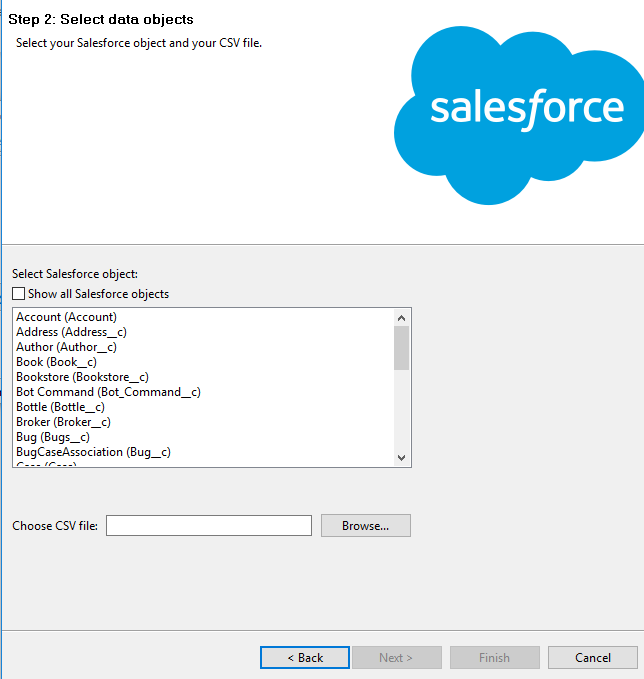644x679 pixels.
Task: Focus the Choose CSV file field
Action: (x=209, y=526)
